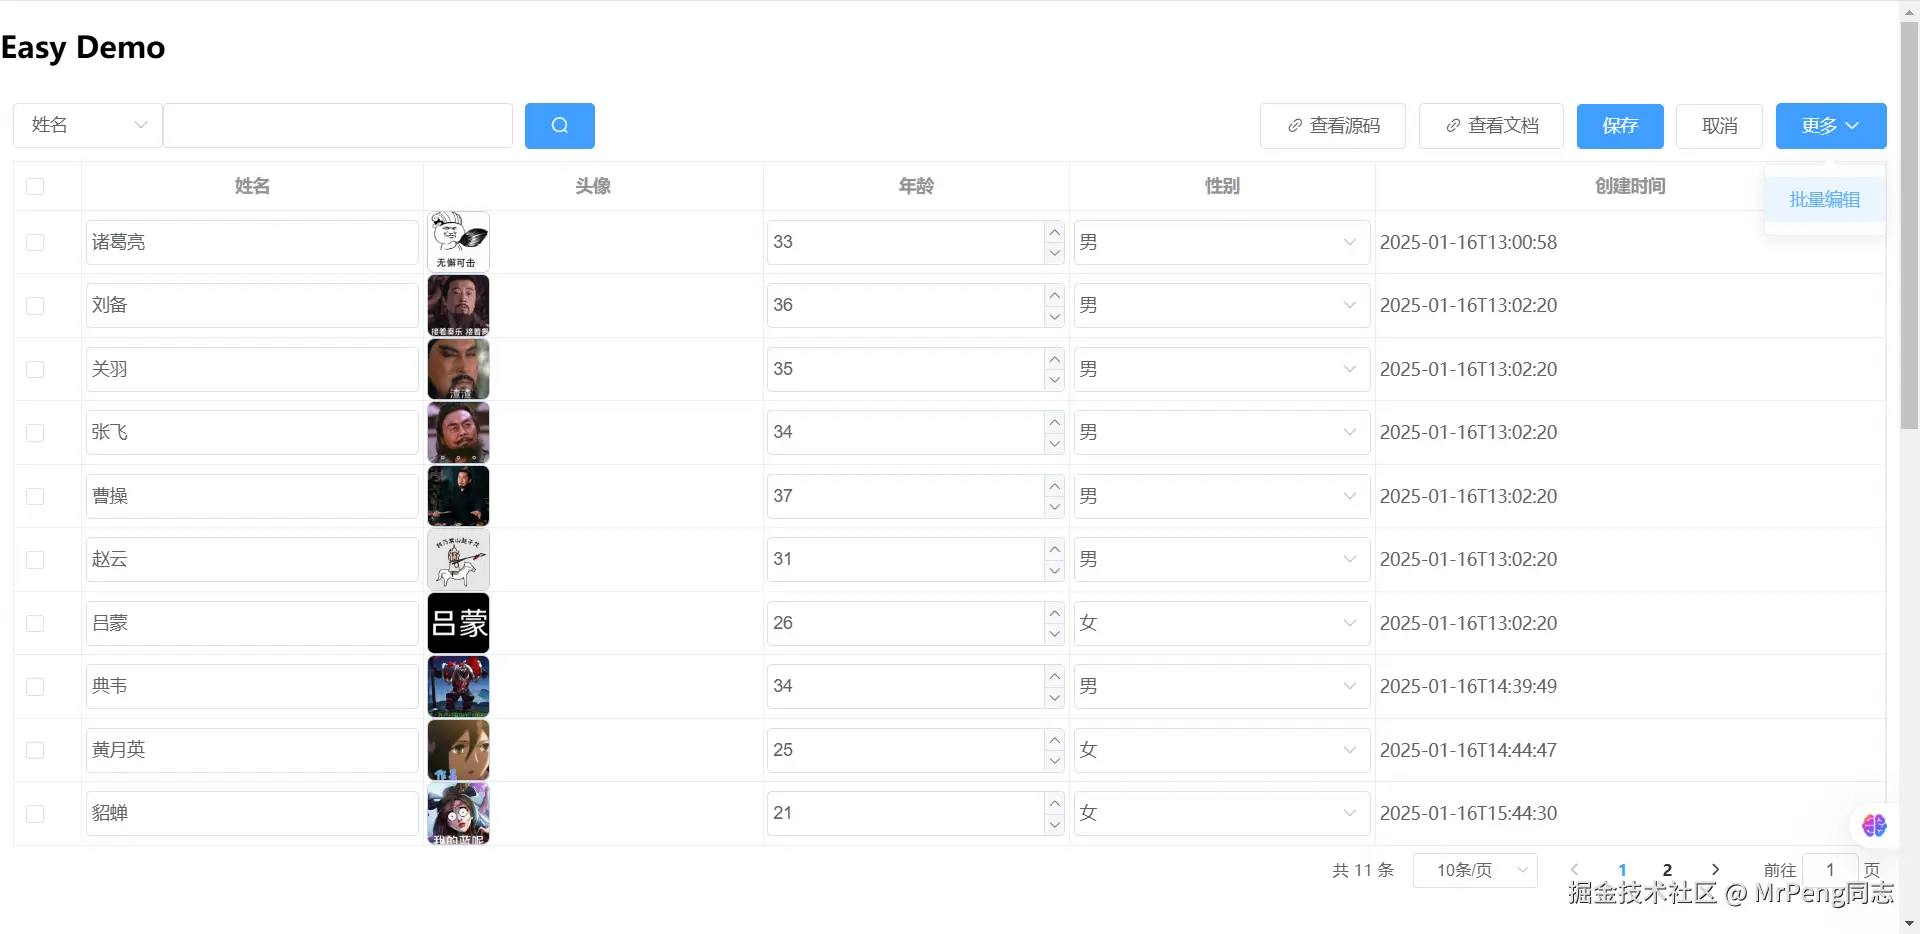Click the link icon in 查看文档 button
Screen dimensions: 1920x934
[1453, 126]
